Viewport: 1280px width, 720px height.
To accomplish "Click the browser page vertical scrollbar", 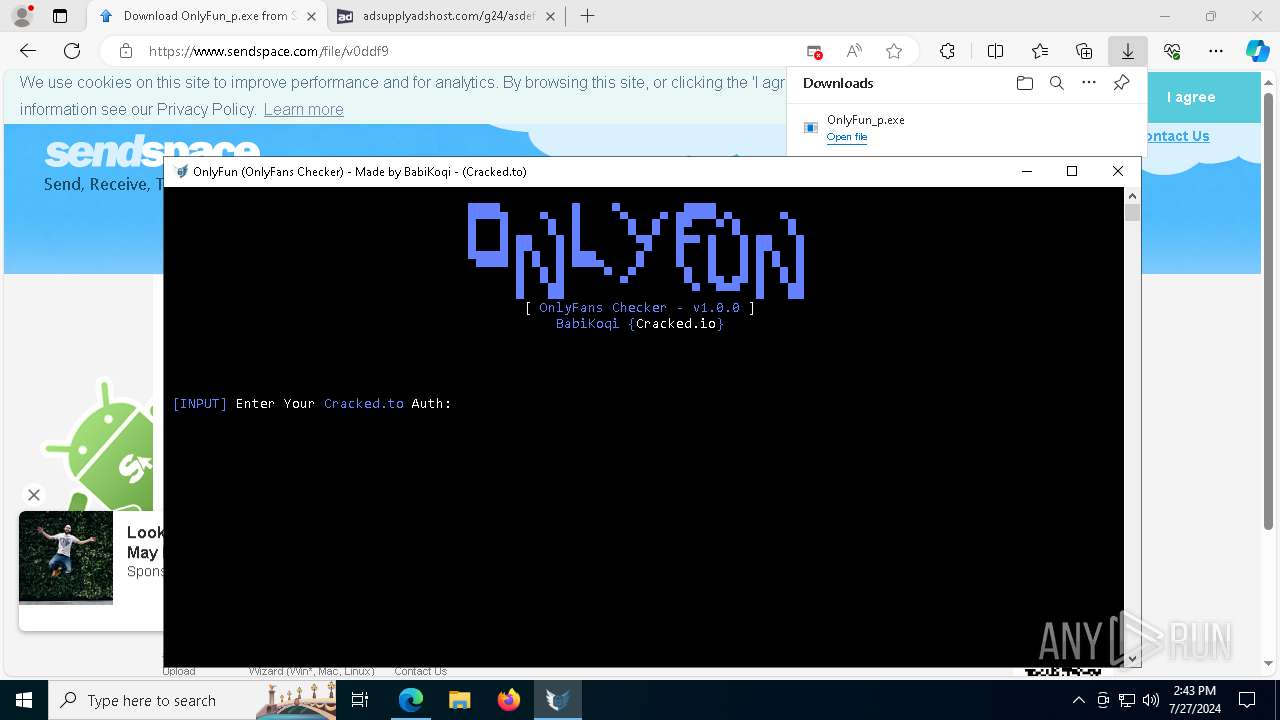I will pyautogui.click(x=1269, y=310).
